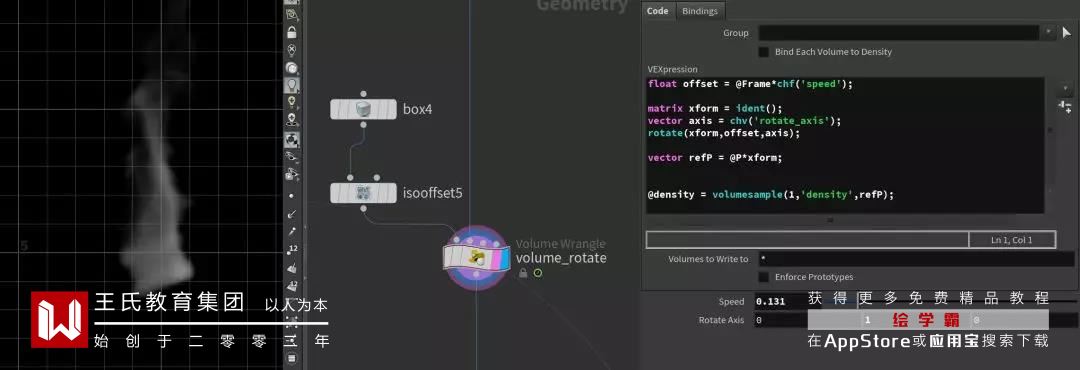Click the volumesample line in the code
Viewport: 1080px width, 370px height.
tap(771, 195)
